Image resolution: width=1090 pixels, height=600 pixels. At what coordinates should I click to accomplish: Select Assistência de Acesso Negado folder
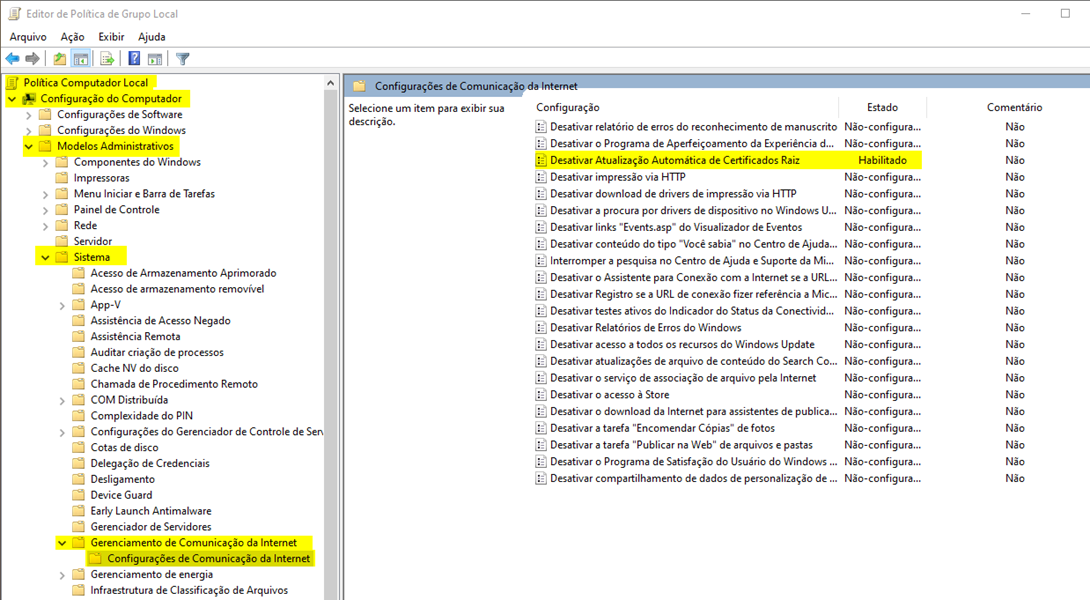(160, 321)
